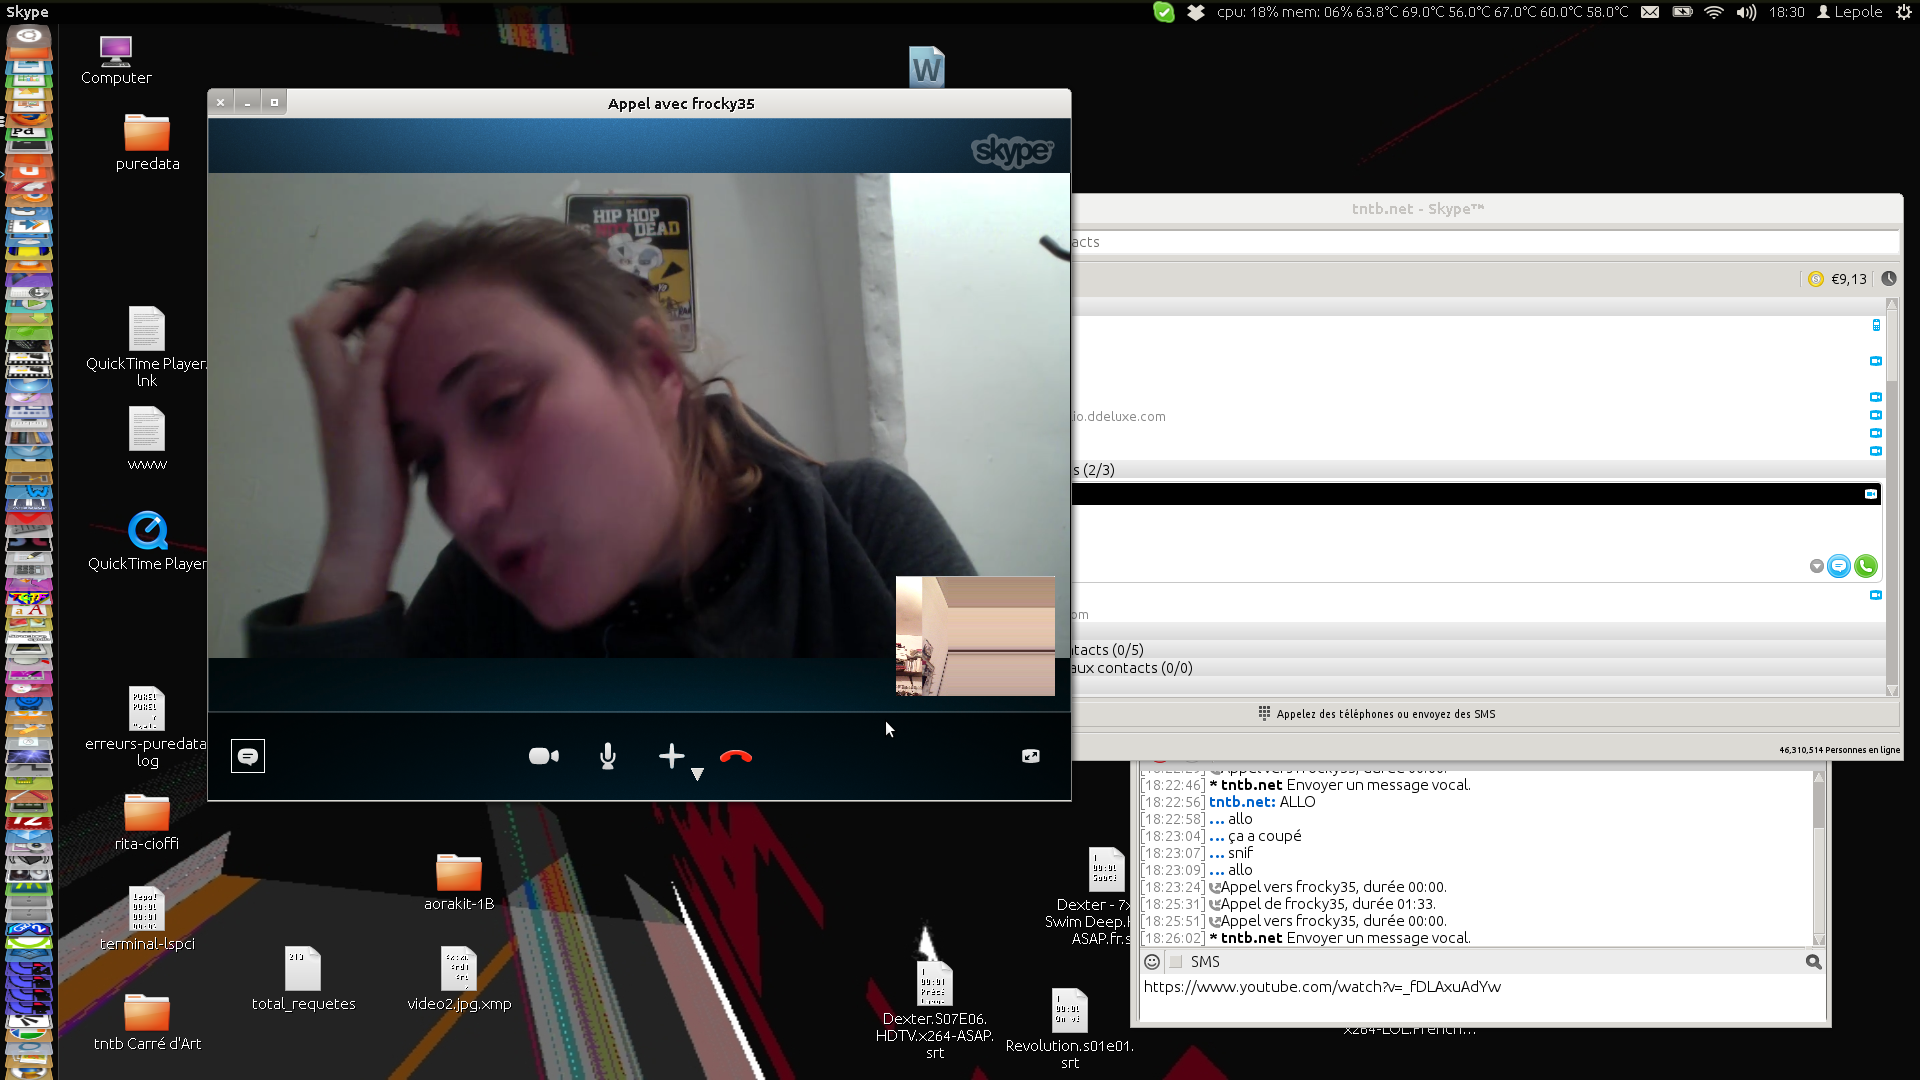Click the chat message input field

point(1480,998)
